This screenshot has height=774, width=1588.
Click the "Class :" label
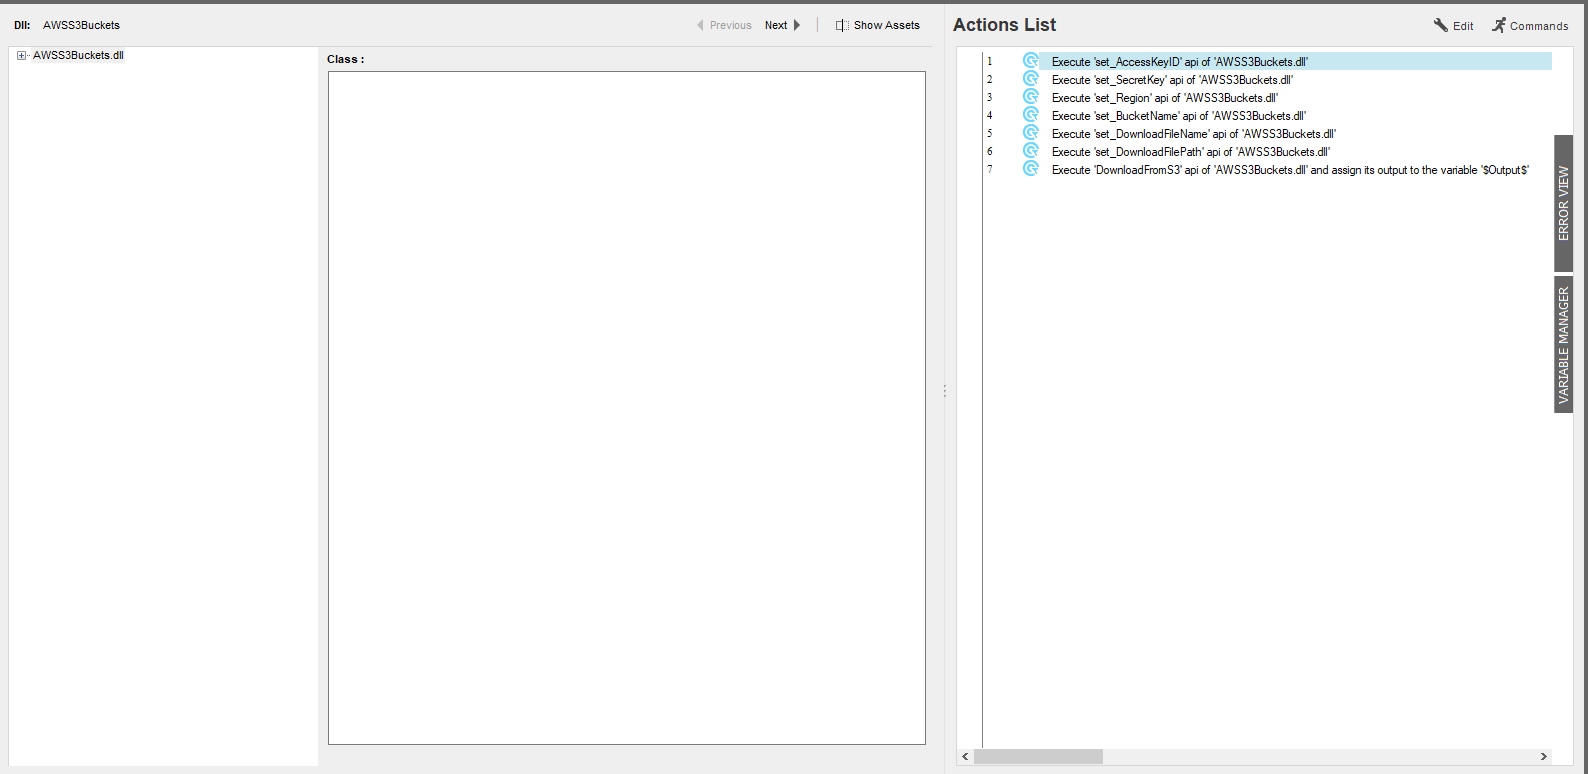point(346,59)
